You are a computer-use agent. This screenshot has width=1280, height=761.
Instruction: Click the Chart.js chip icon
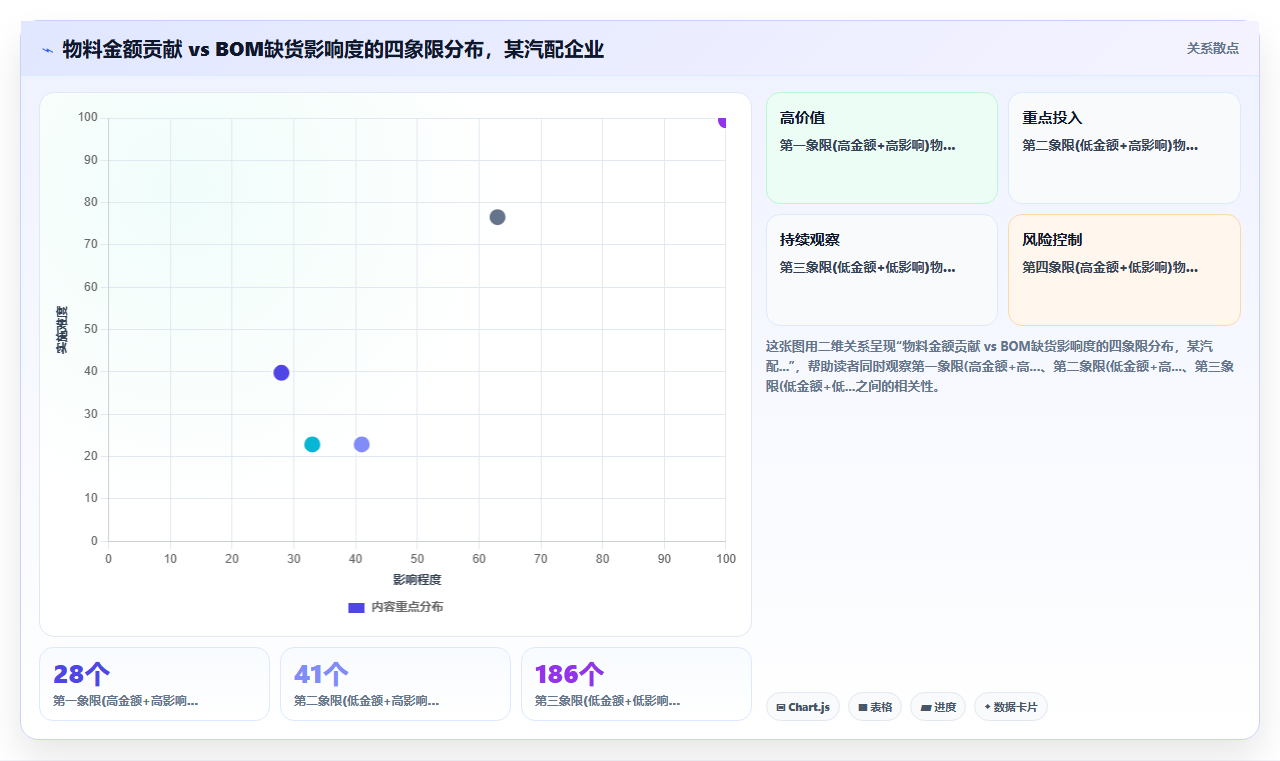(x=781, y=708)
